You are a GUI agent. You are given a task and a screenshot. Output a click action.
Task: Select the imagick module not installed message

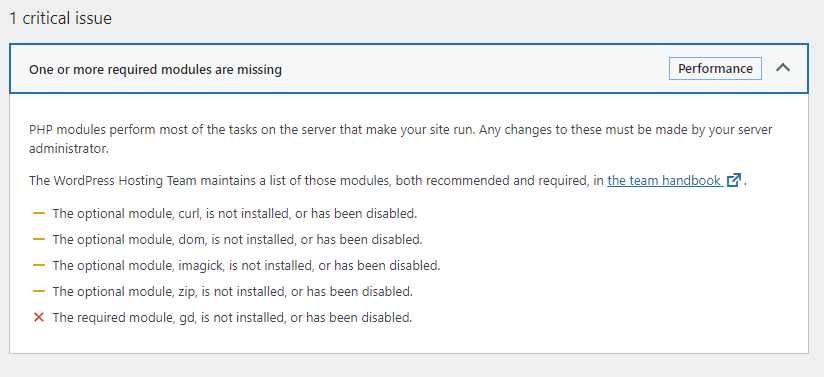point(246,266)
